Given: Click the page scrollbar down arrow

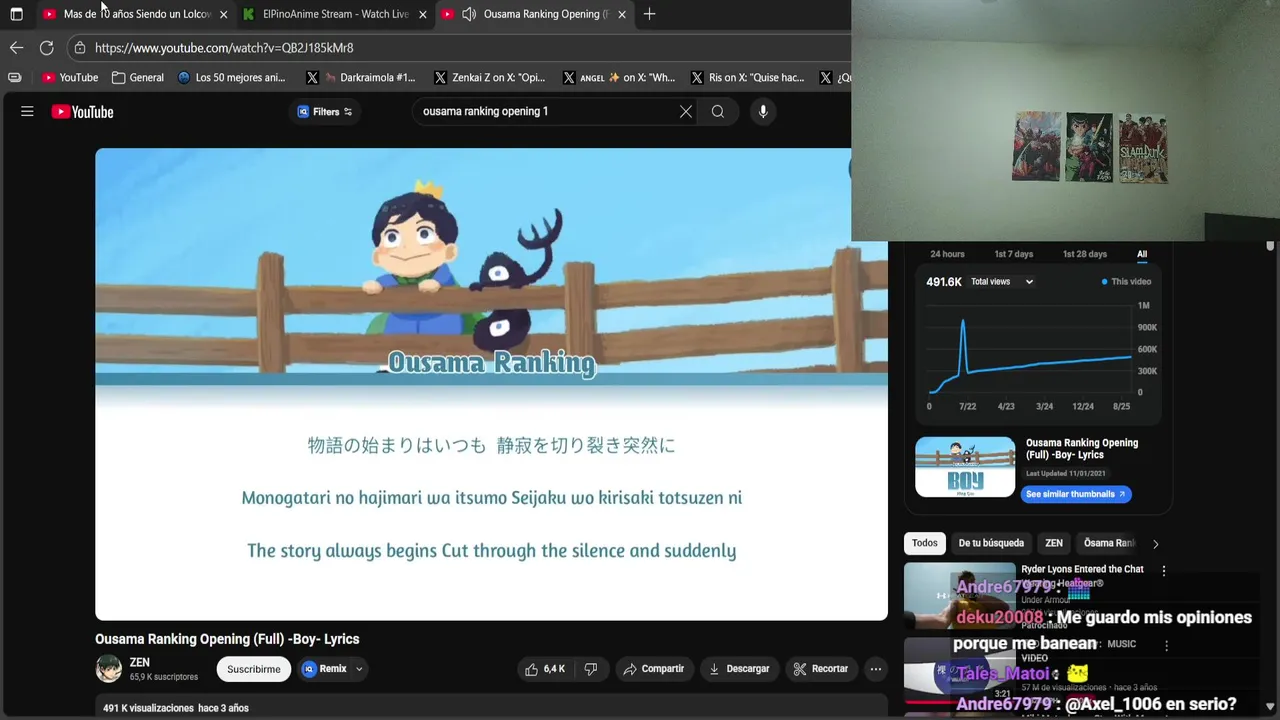Looking at the screenshot, I should pos(1271,707).
